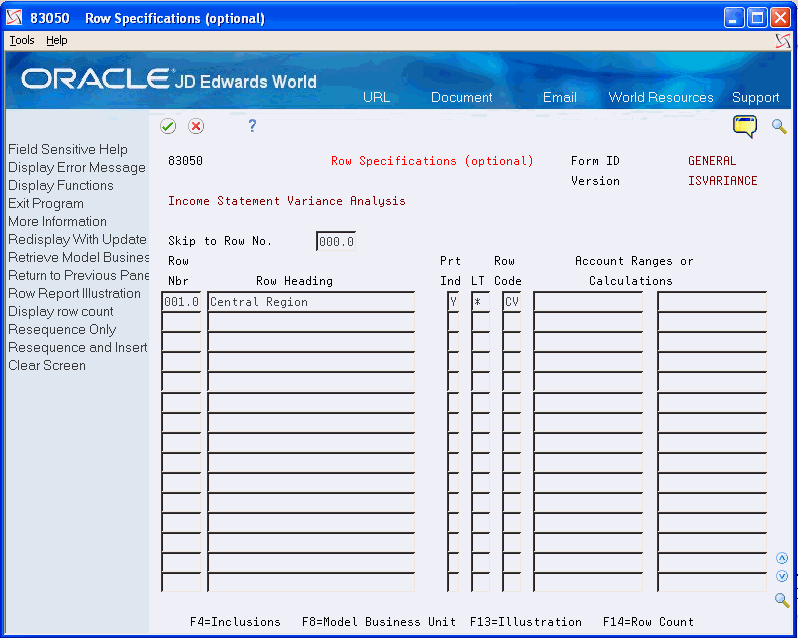
Task: Click the magnifier icon below scroll arrows
Action: [x=782, y=599]
